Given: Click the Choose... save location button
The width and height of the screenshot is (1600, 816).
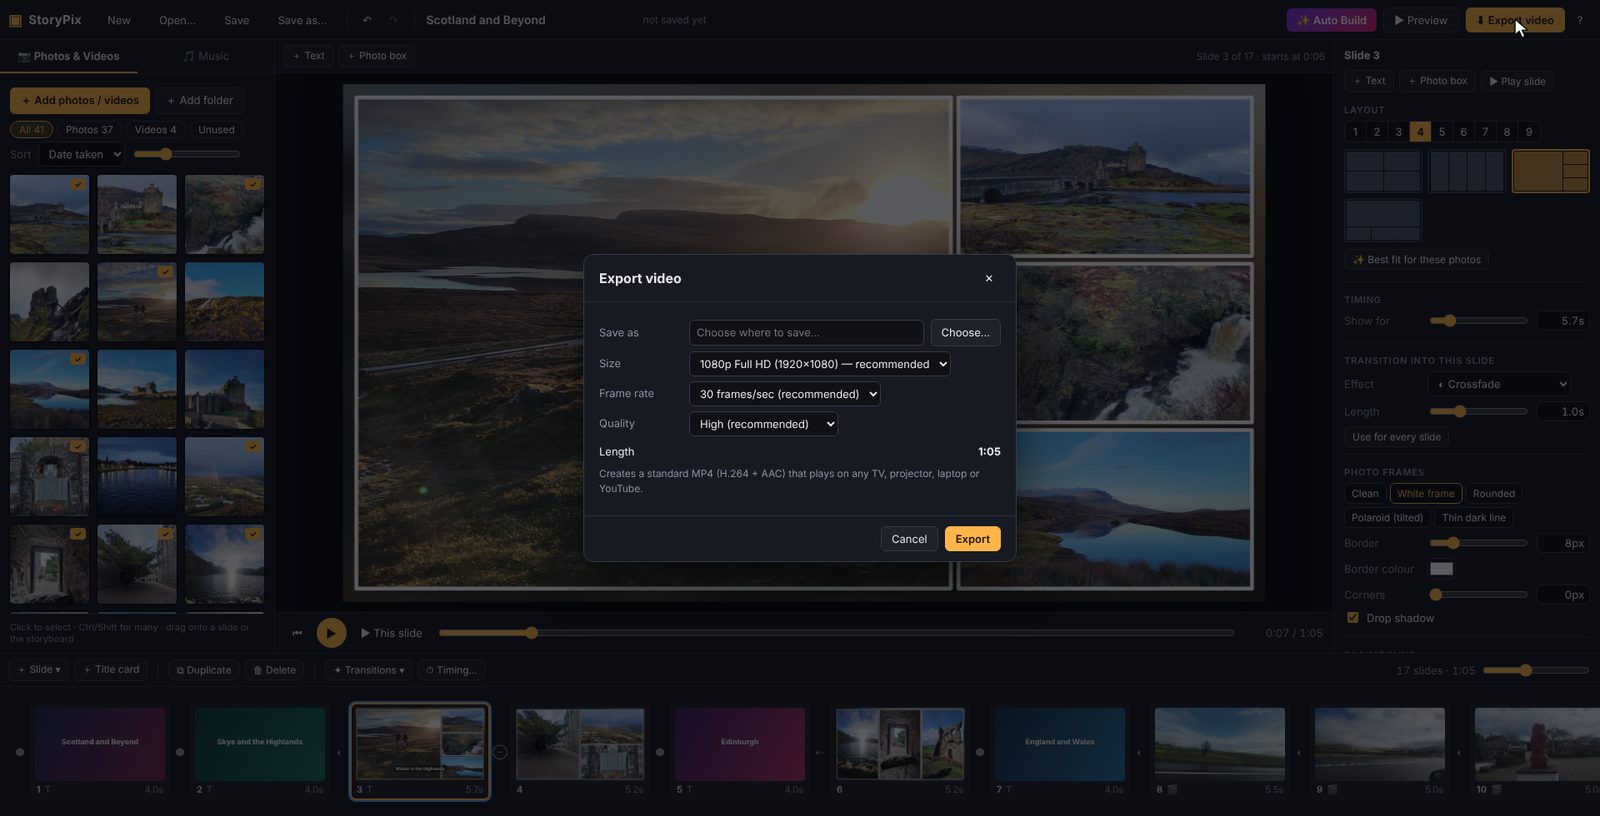Looking at the screenshot, I should point(965,333).
